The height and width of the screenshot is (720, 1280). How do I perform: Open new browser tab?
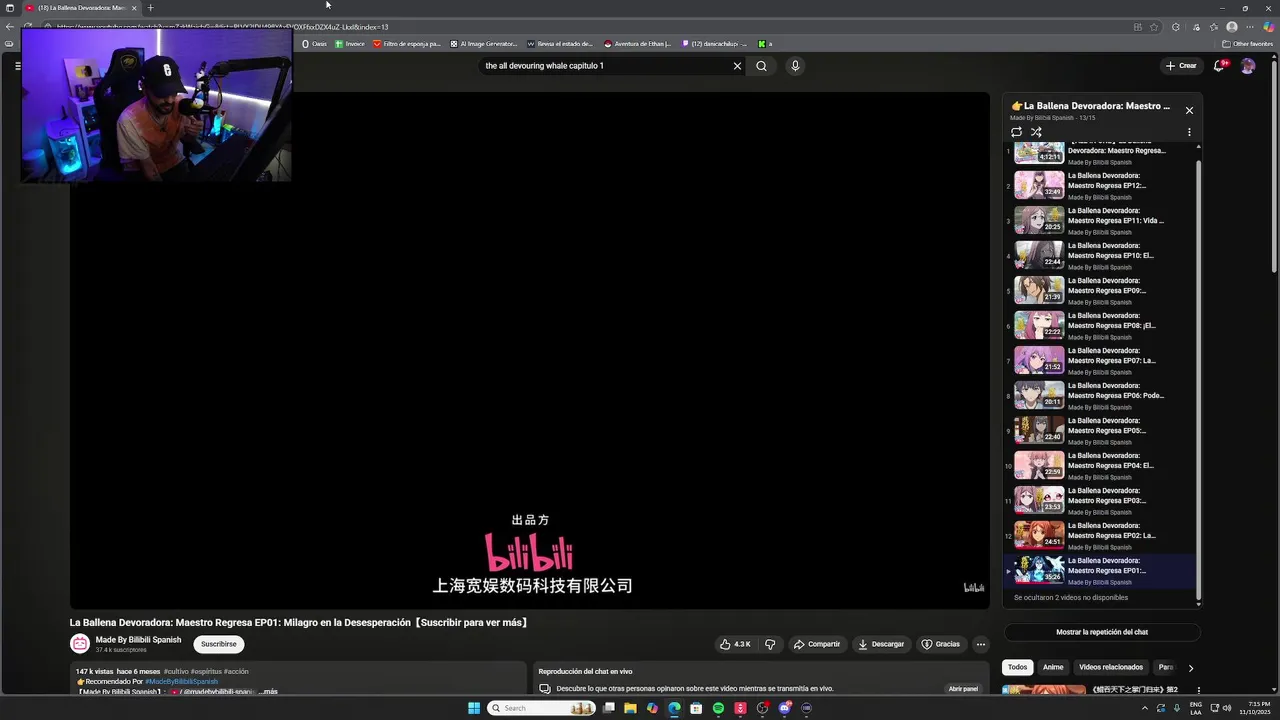(150, 8)
